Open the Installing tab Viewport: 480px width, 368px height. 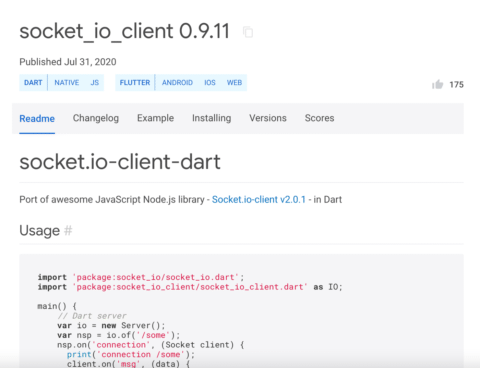click(x=211, y=118)
